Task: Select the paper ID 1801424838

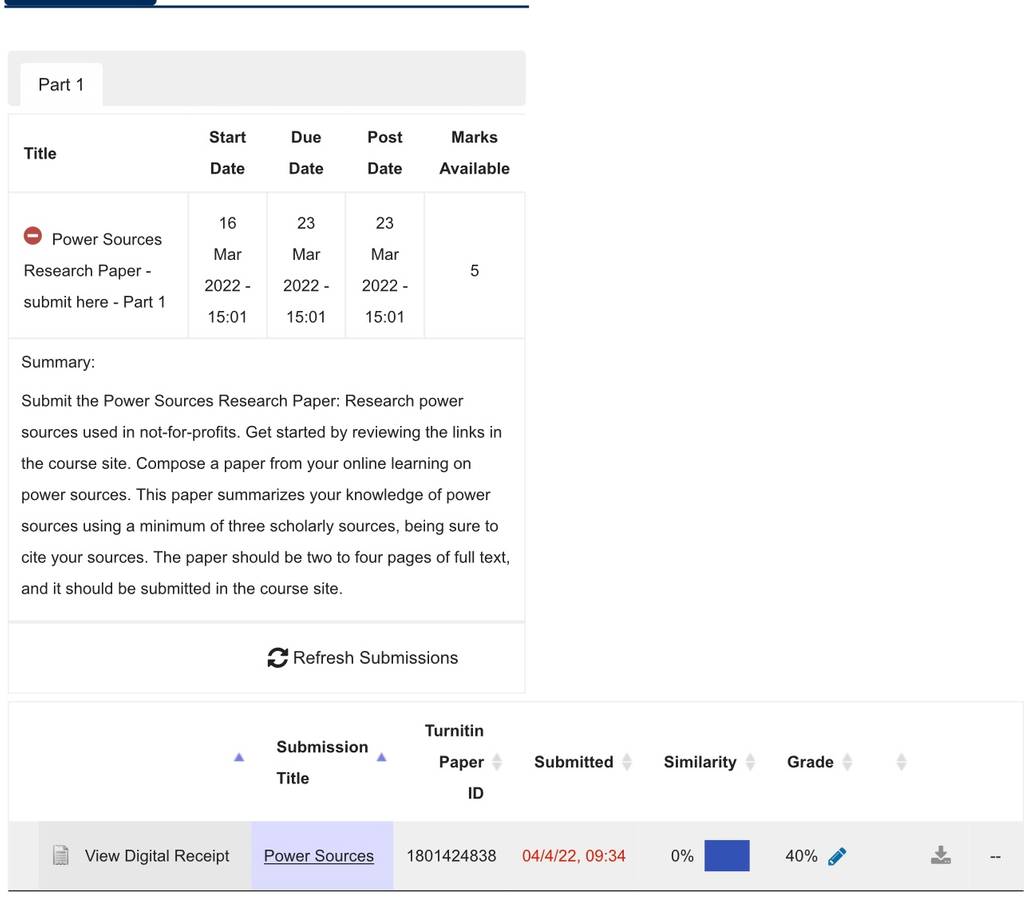Action: [451, 856]
